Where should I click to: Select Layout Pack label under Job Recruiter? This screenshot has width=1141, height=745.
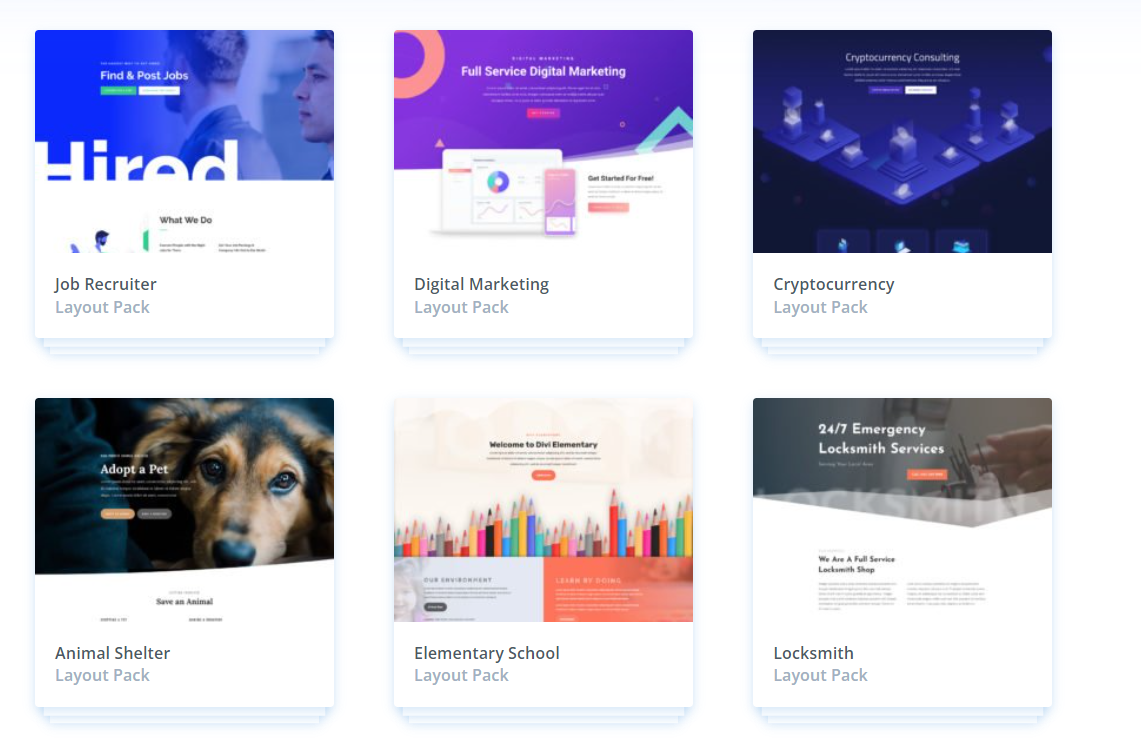(103, 308)
